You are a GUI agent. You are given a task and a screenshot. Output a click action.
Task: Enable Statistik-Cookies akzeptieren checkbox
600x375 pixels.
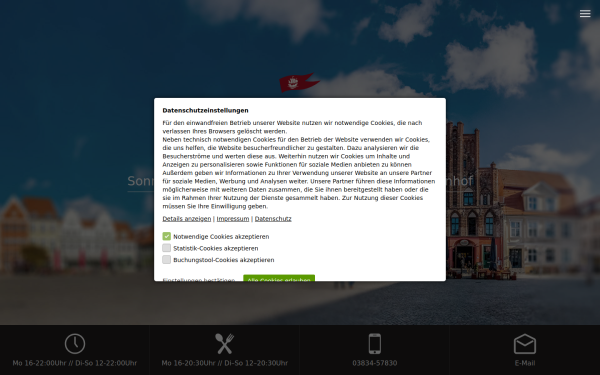point(166,248)
